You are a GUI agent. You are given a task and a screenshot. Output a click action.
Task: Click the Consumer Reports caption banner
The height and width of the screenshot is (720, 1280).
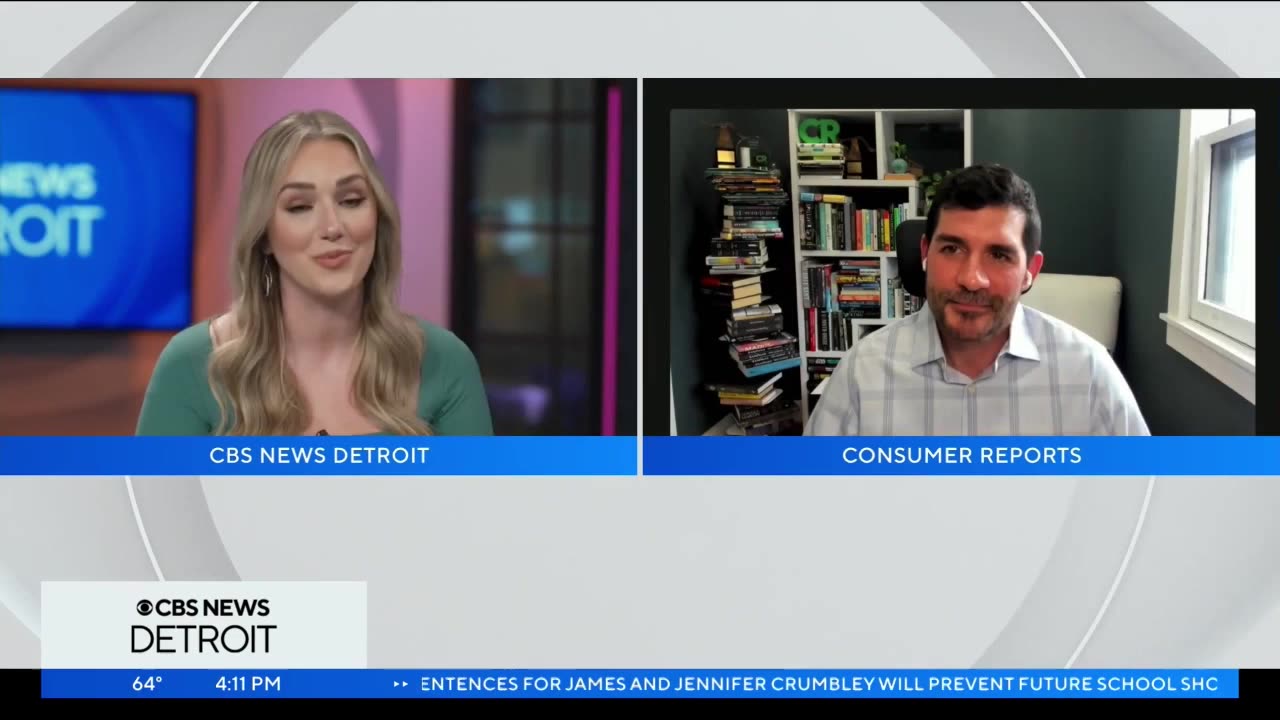point(961,455)
